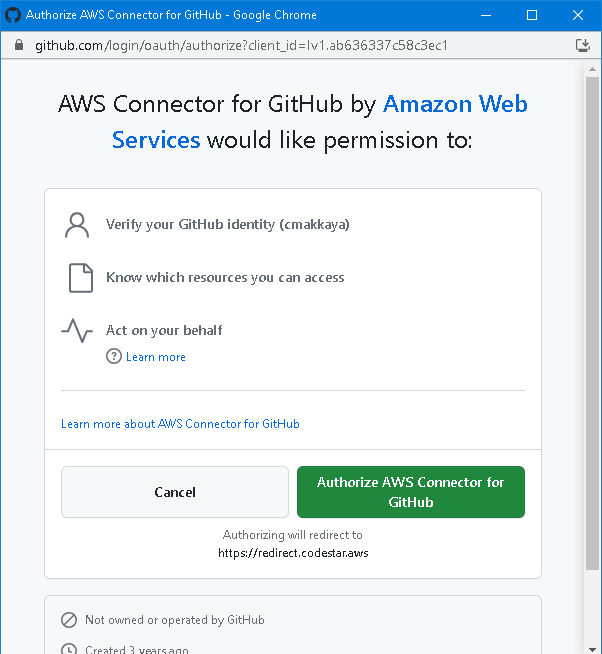Click the file icon beside Know which resources
602x654 pixels.
click(x=81, y=278)
